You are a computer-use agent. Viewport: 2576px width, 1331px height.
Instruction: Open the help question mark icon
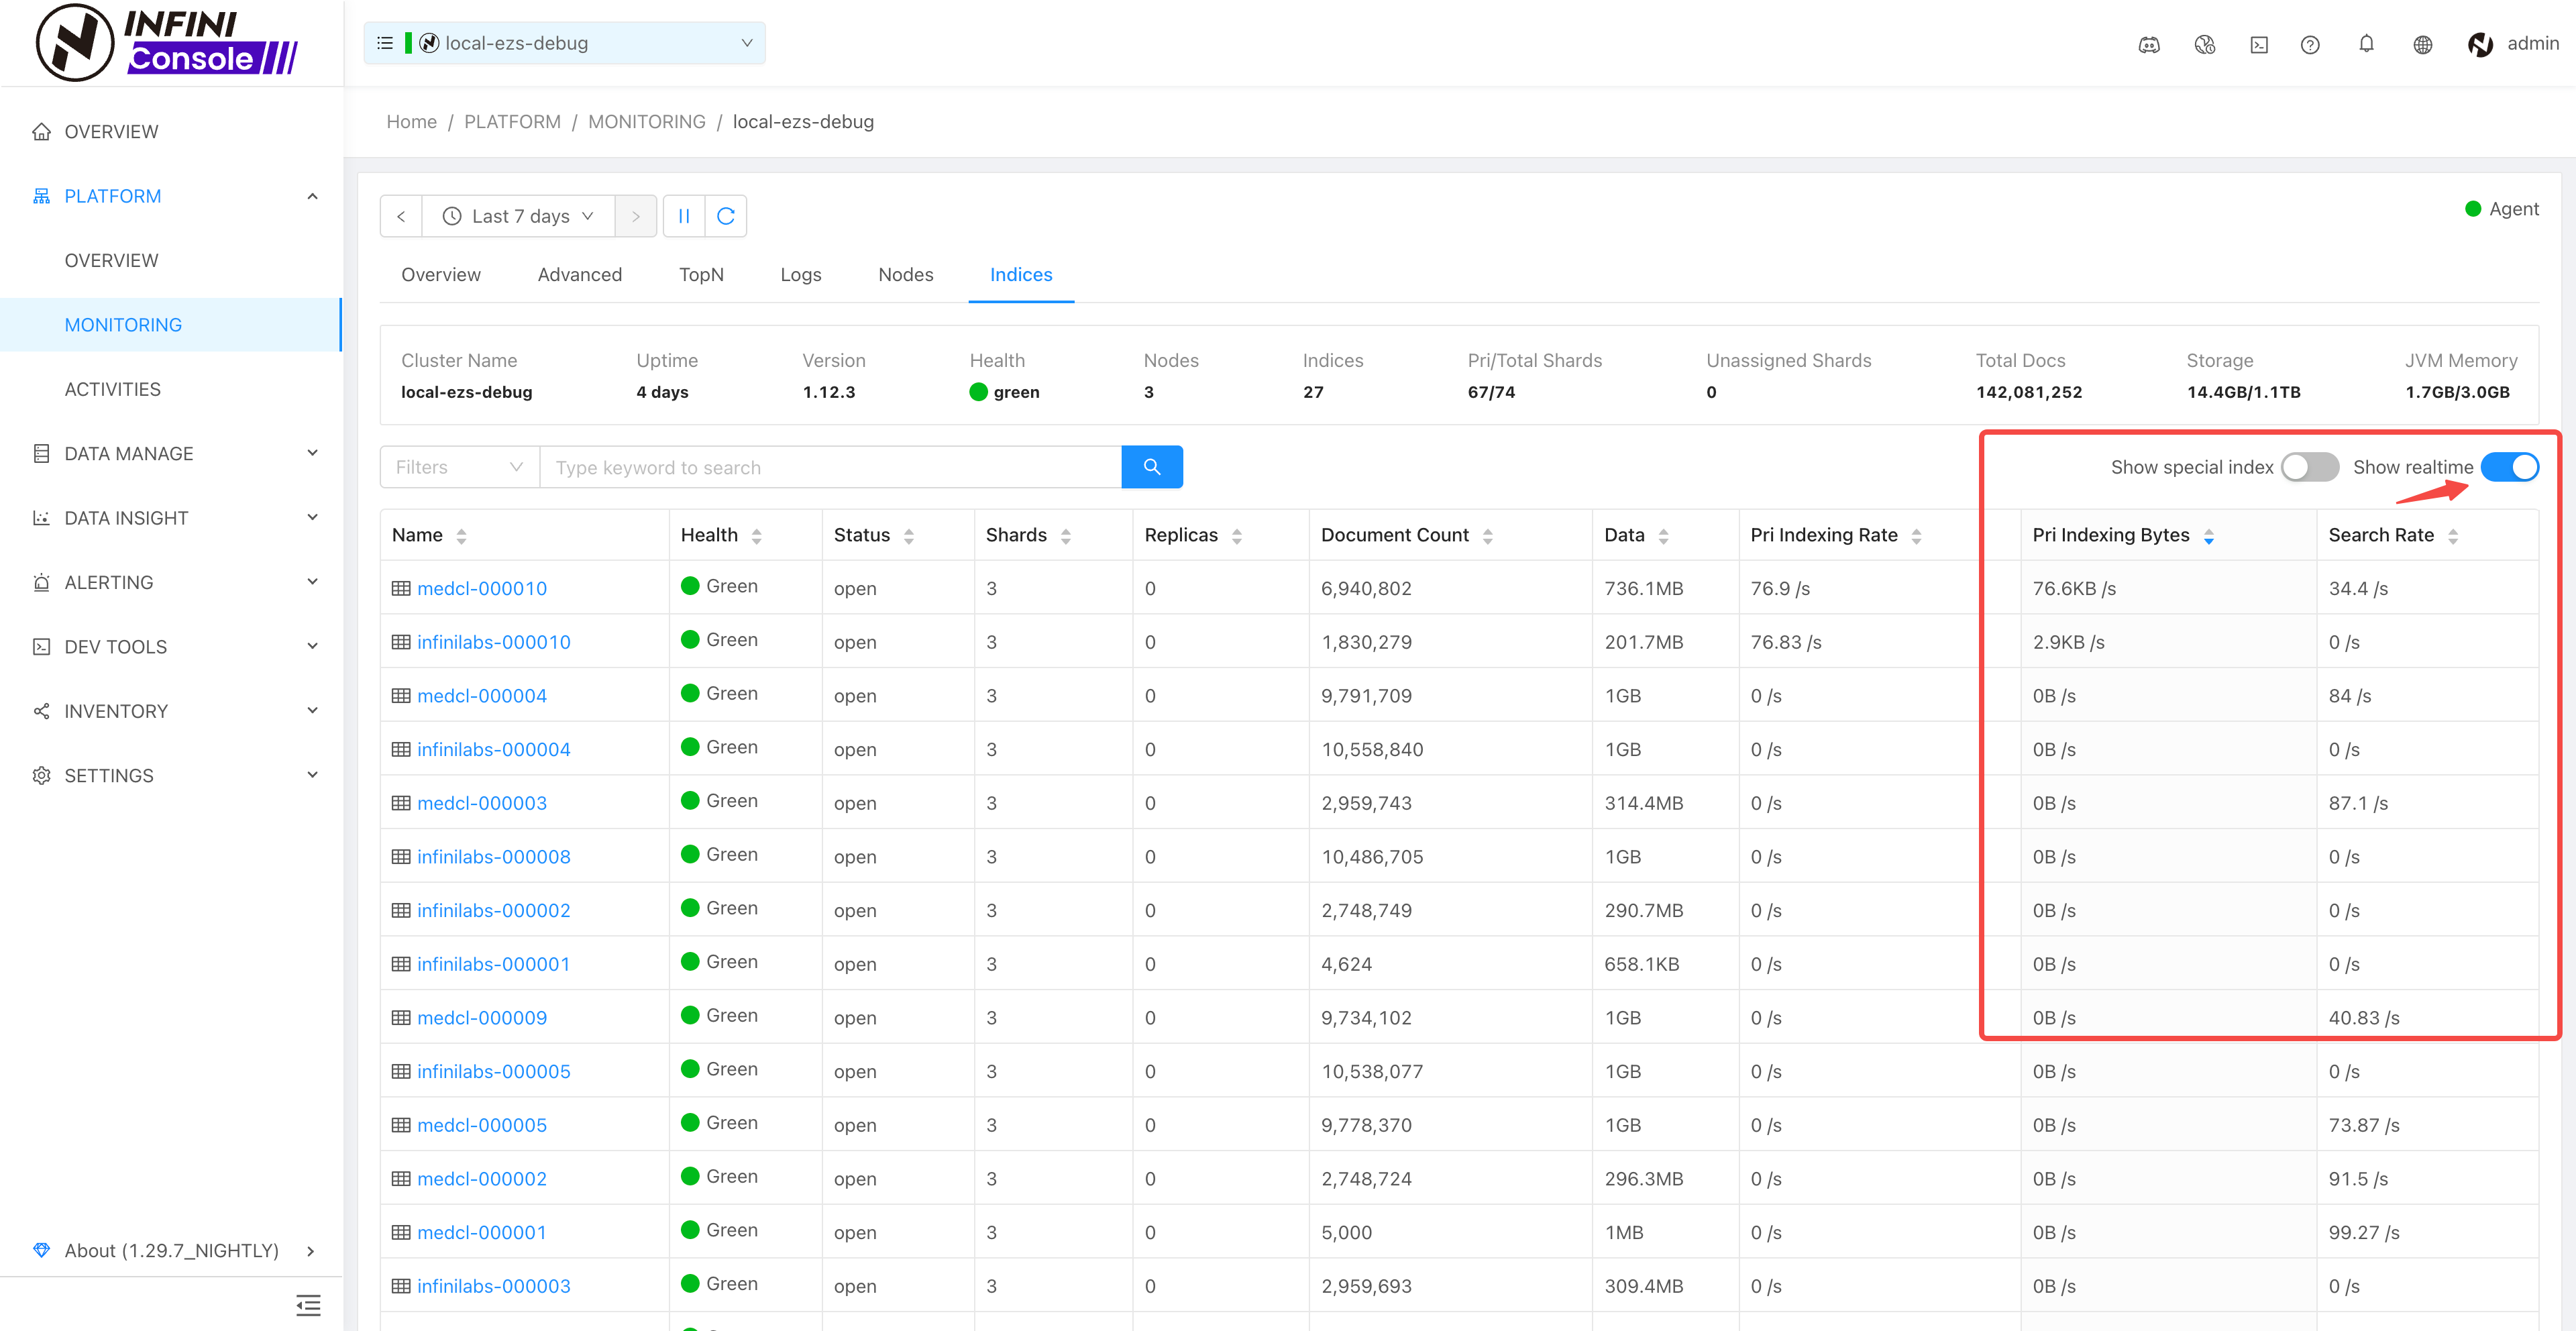(2310, 44)
